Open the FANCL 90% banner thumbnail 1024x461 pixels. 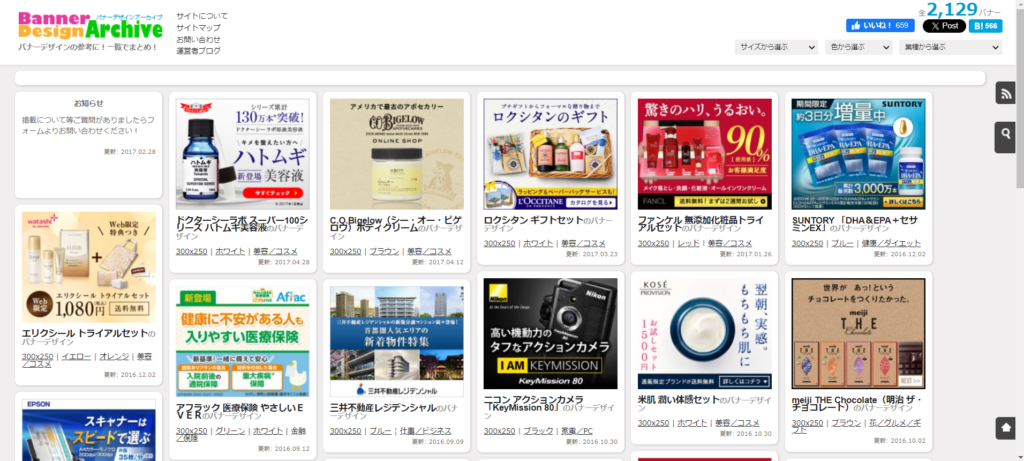click(x=705, y=154)
